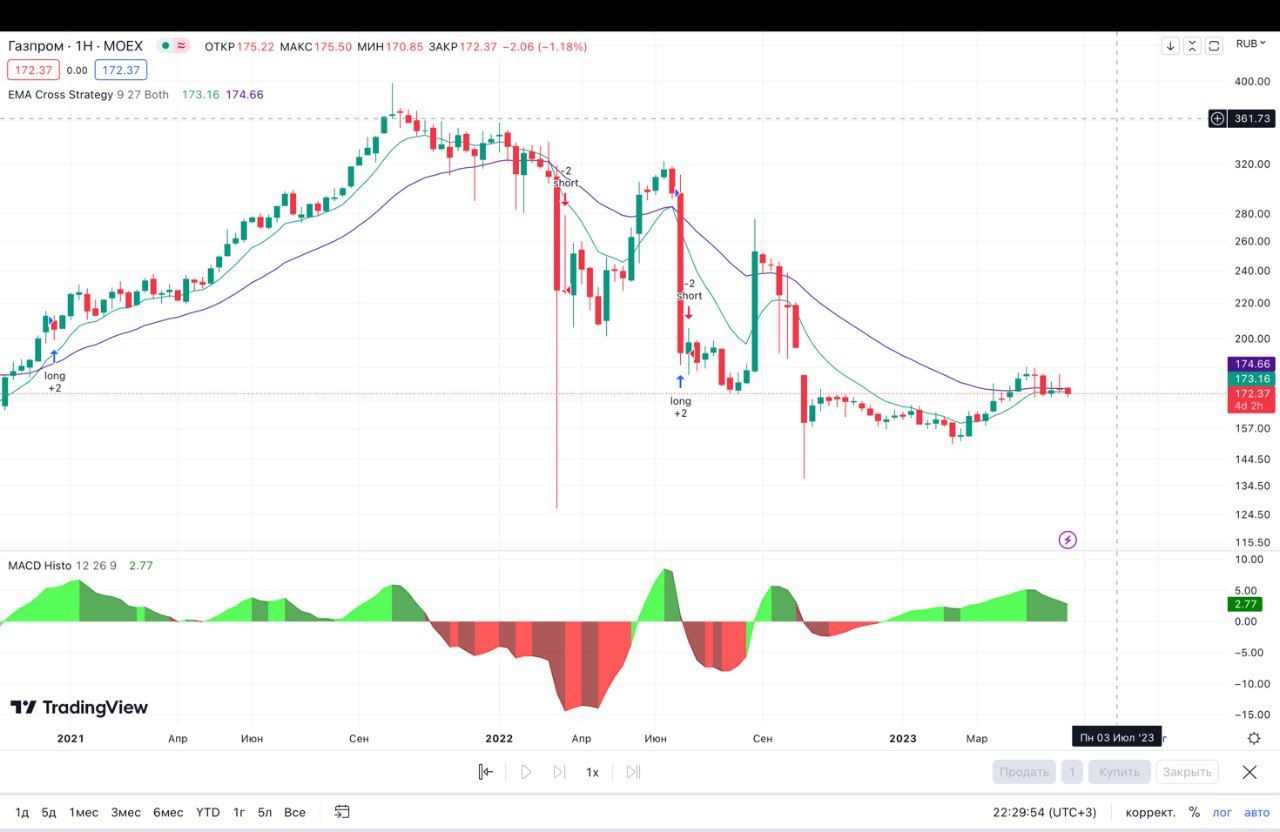This screenshot has height=832, width=1280.
Task: Select the 6мес time range
Action: tap(168, 812)
